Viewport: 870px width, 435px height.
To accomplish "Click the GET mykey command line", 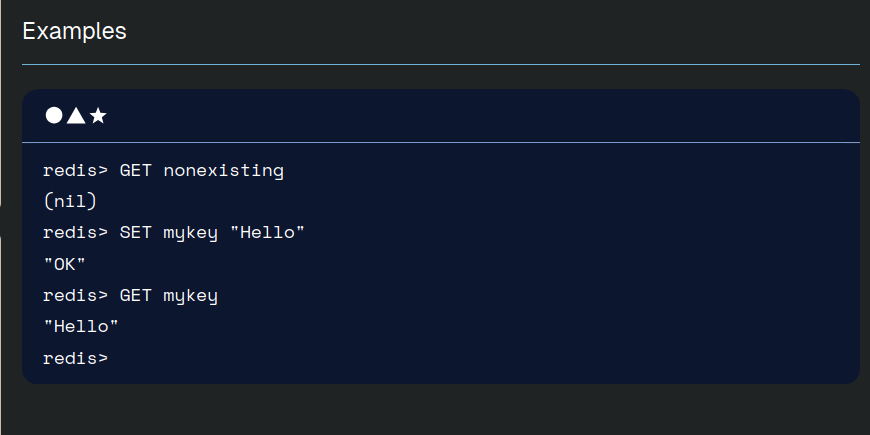I will pos(130,296).
